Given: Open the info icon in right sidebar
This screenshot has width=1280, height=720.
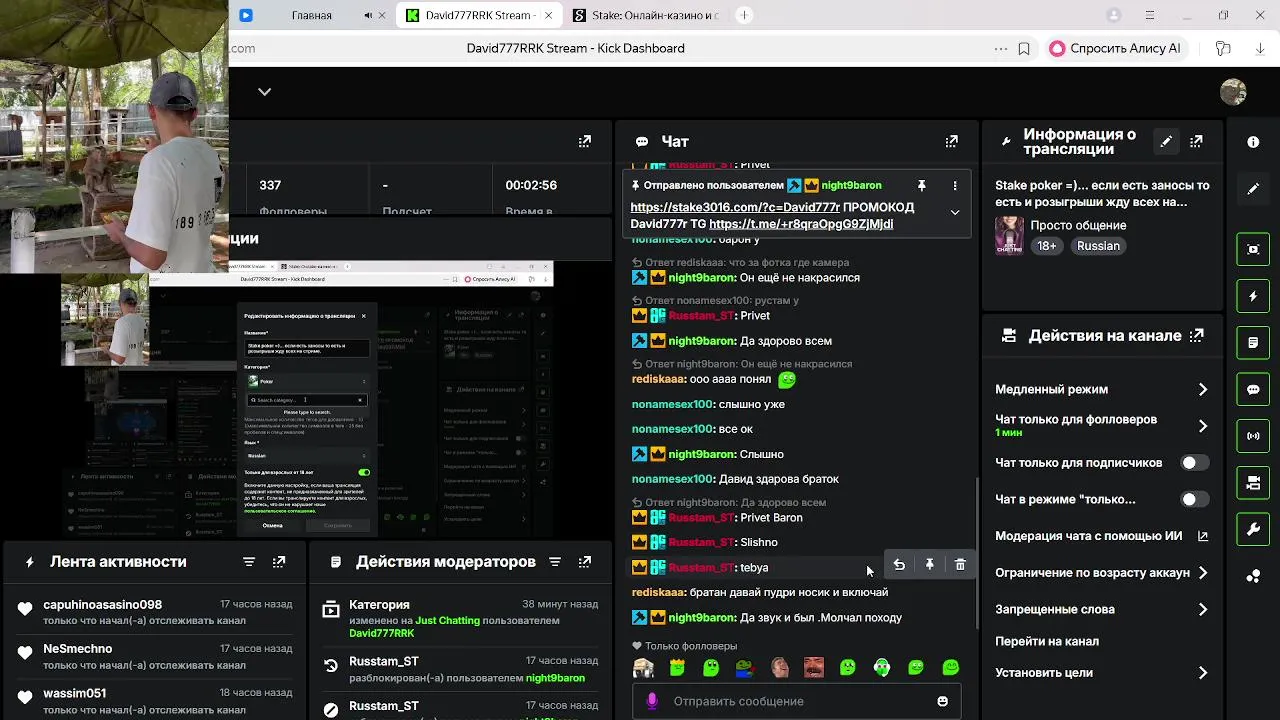Looking at the screenshot, I should 1253,142.
